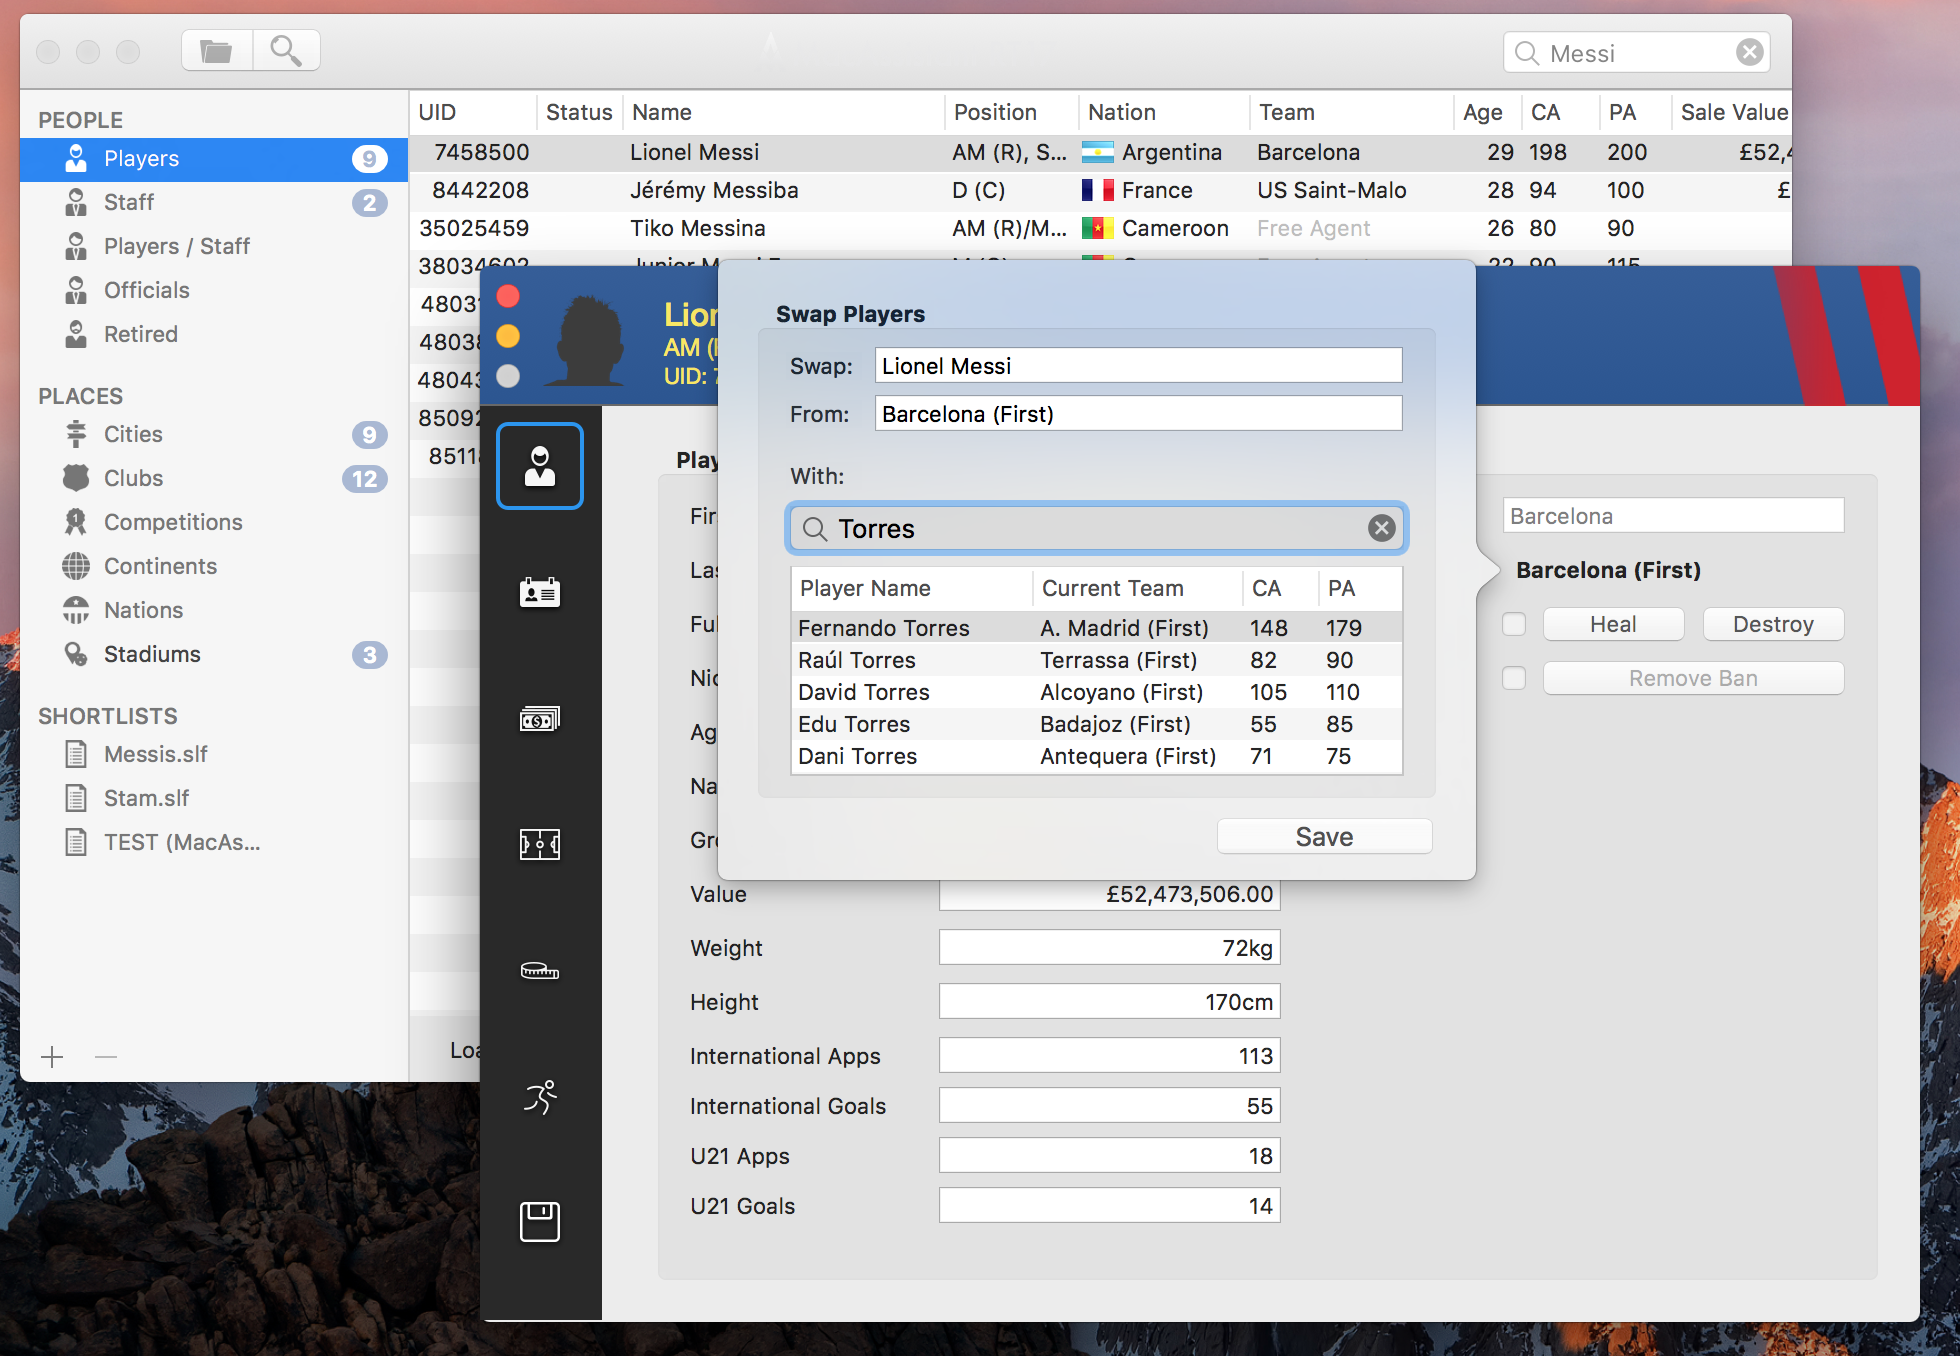Edit International Apps field 113

[x=1110, y=1056]
